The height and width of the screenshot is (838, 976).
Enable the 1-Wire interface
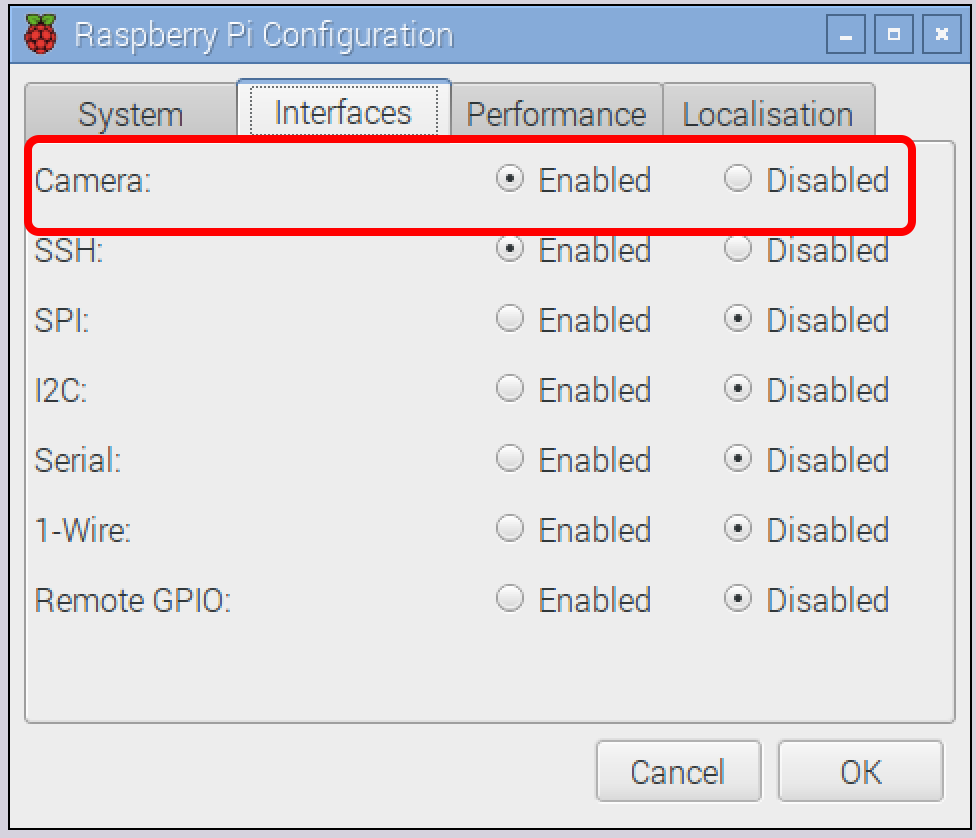click(x=510, y=530)
